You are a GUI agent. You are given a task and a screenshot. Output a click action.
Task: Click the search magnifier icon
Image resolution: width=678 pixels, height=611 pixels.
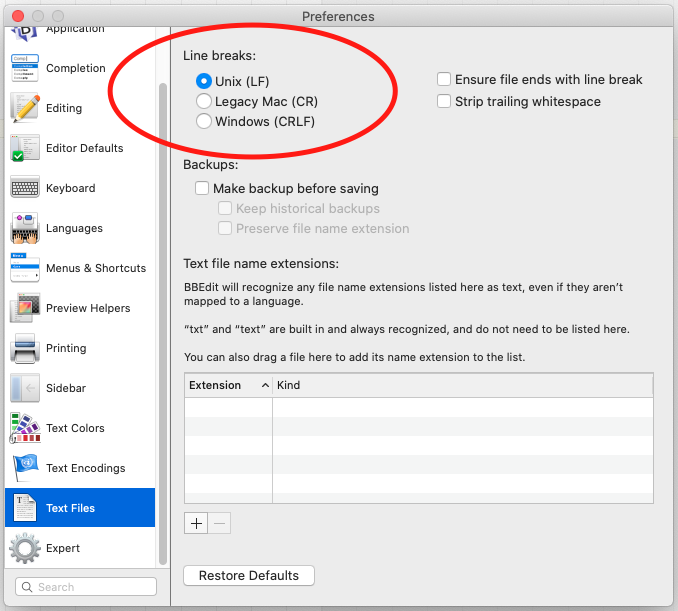[x=27, y=587]
